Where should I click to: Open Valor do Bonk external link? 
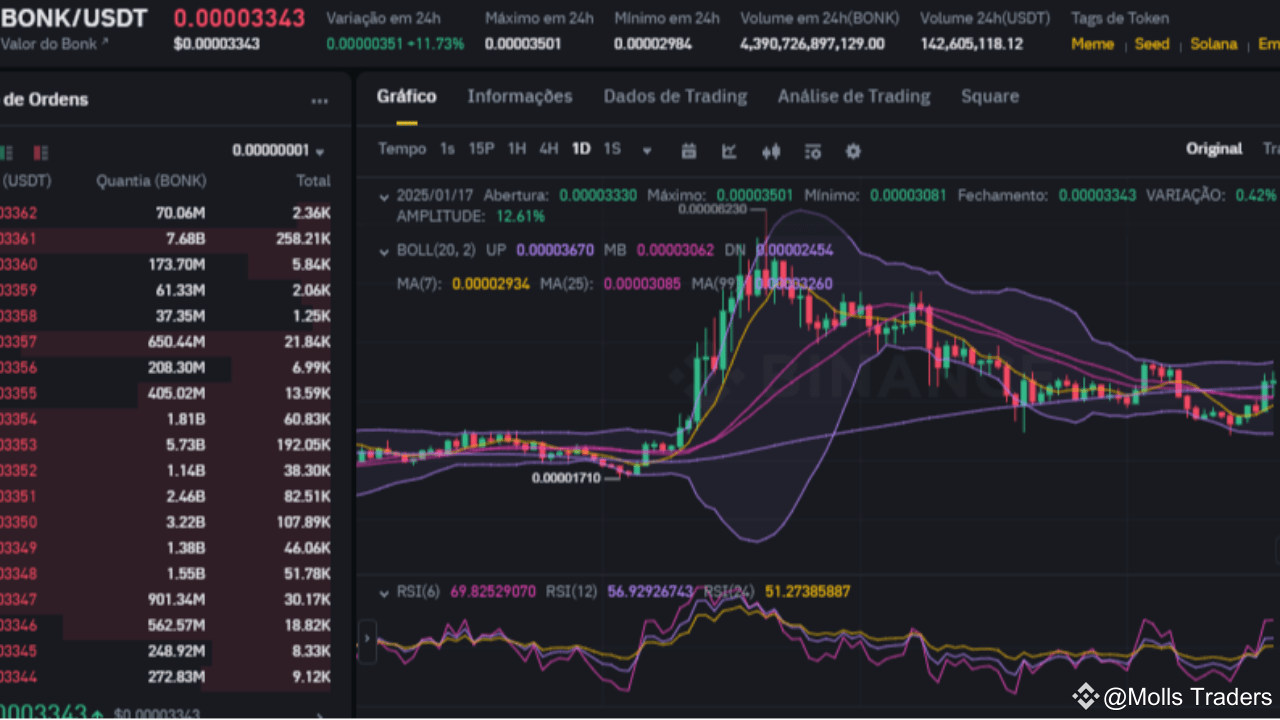pos(55,43)
